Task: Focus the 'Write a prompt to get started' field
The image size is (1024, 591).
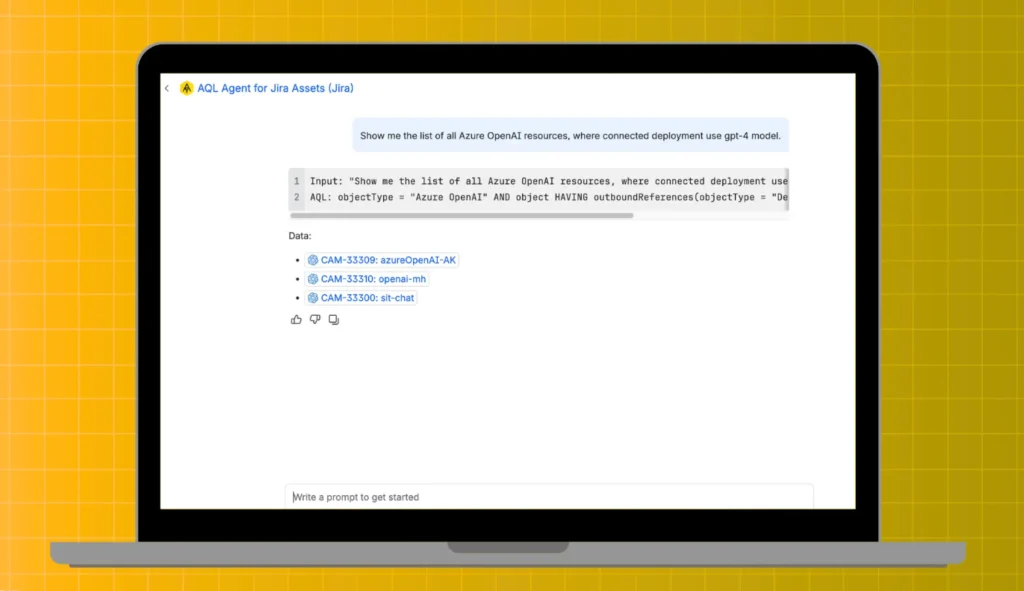Action: click(x=549, y=497)
